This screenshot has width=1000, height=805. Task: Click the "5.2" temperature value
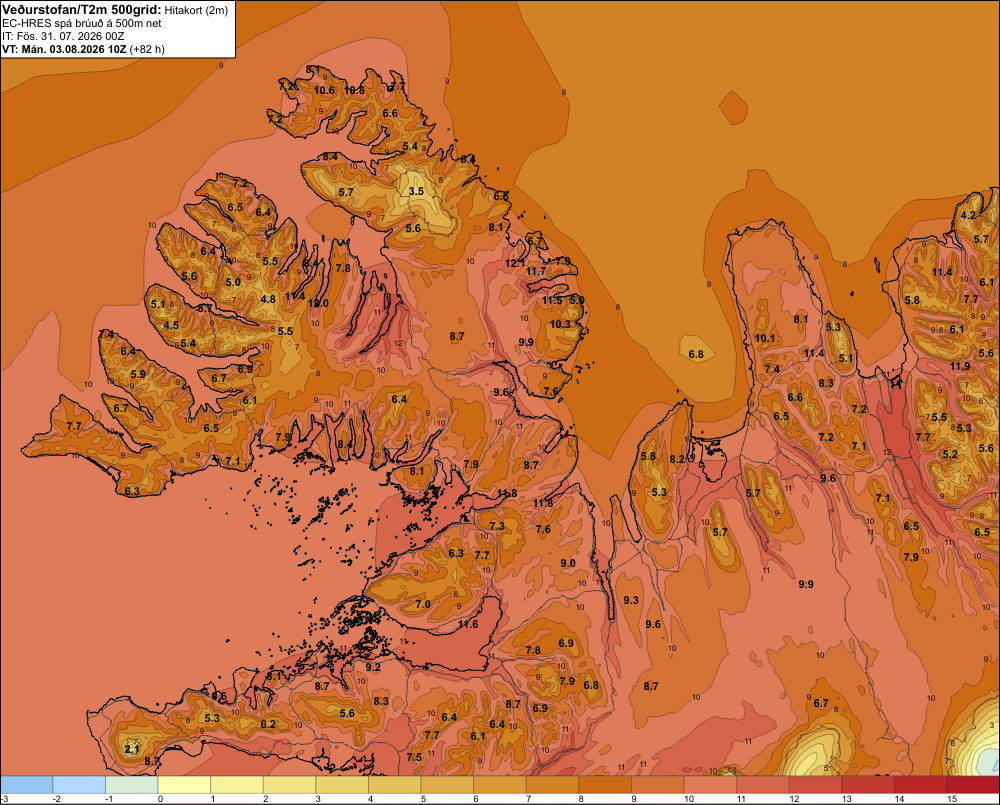[x=950, y=454]
